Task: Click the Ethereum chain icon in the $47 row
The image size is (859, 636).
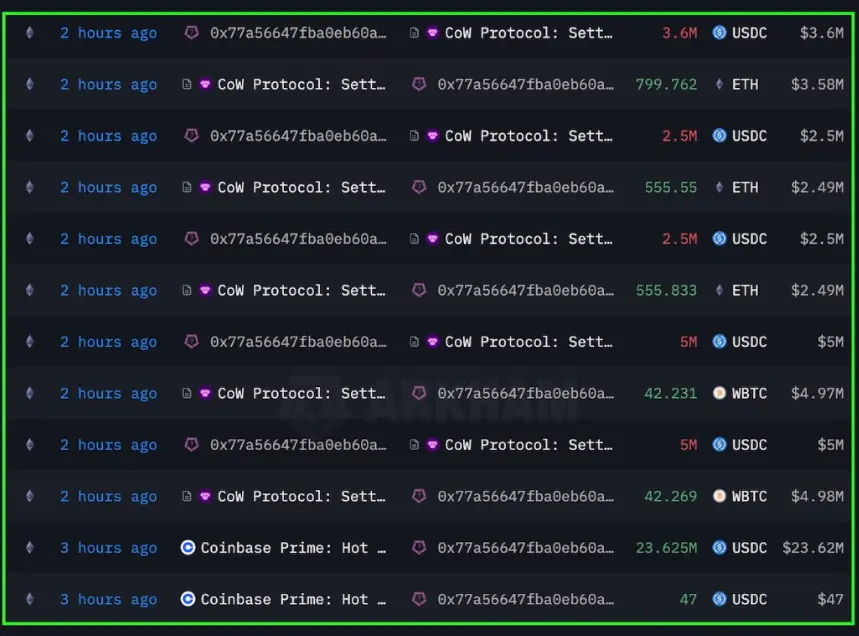Action: click(x=30, y=599)
